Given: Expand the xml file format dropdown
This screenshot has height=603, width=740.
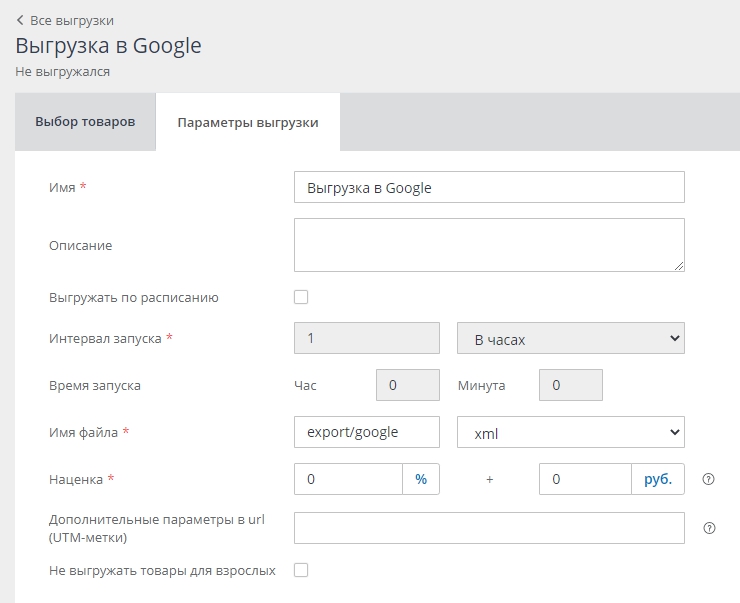Looking at the screenshot, I should 570,432.
